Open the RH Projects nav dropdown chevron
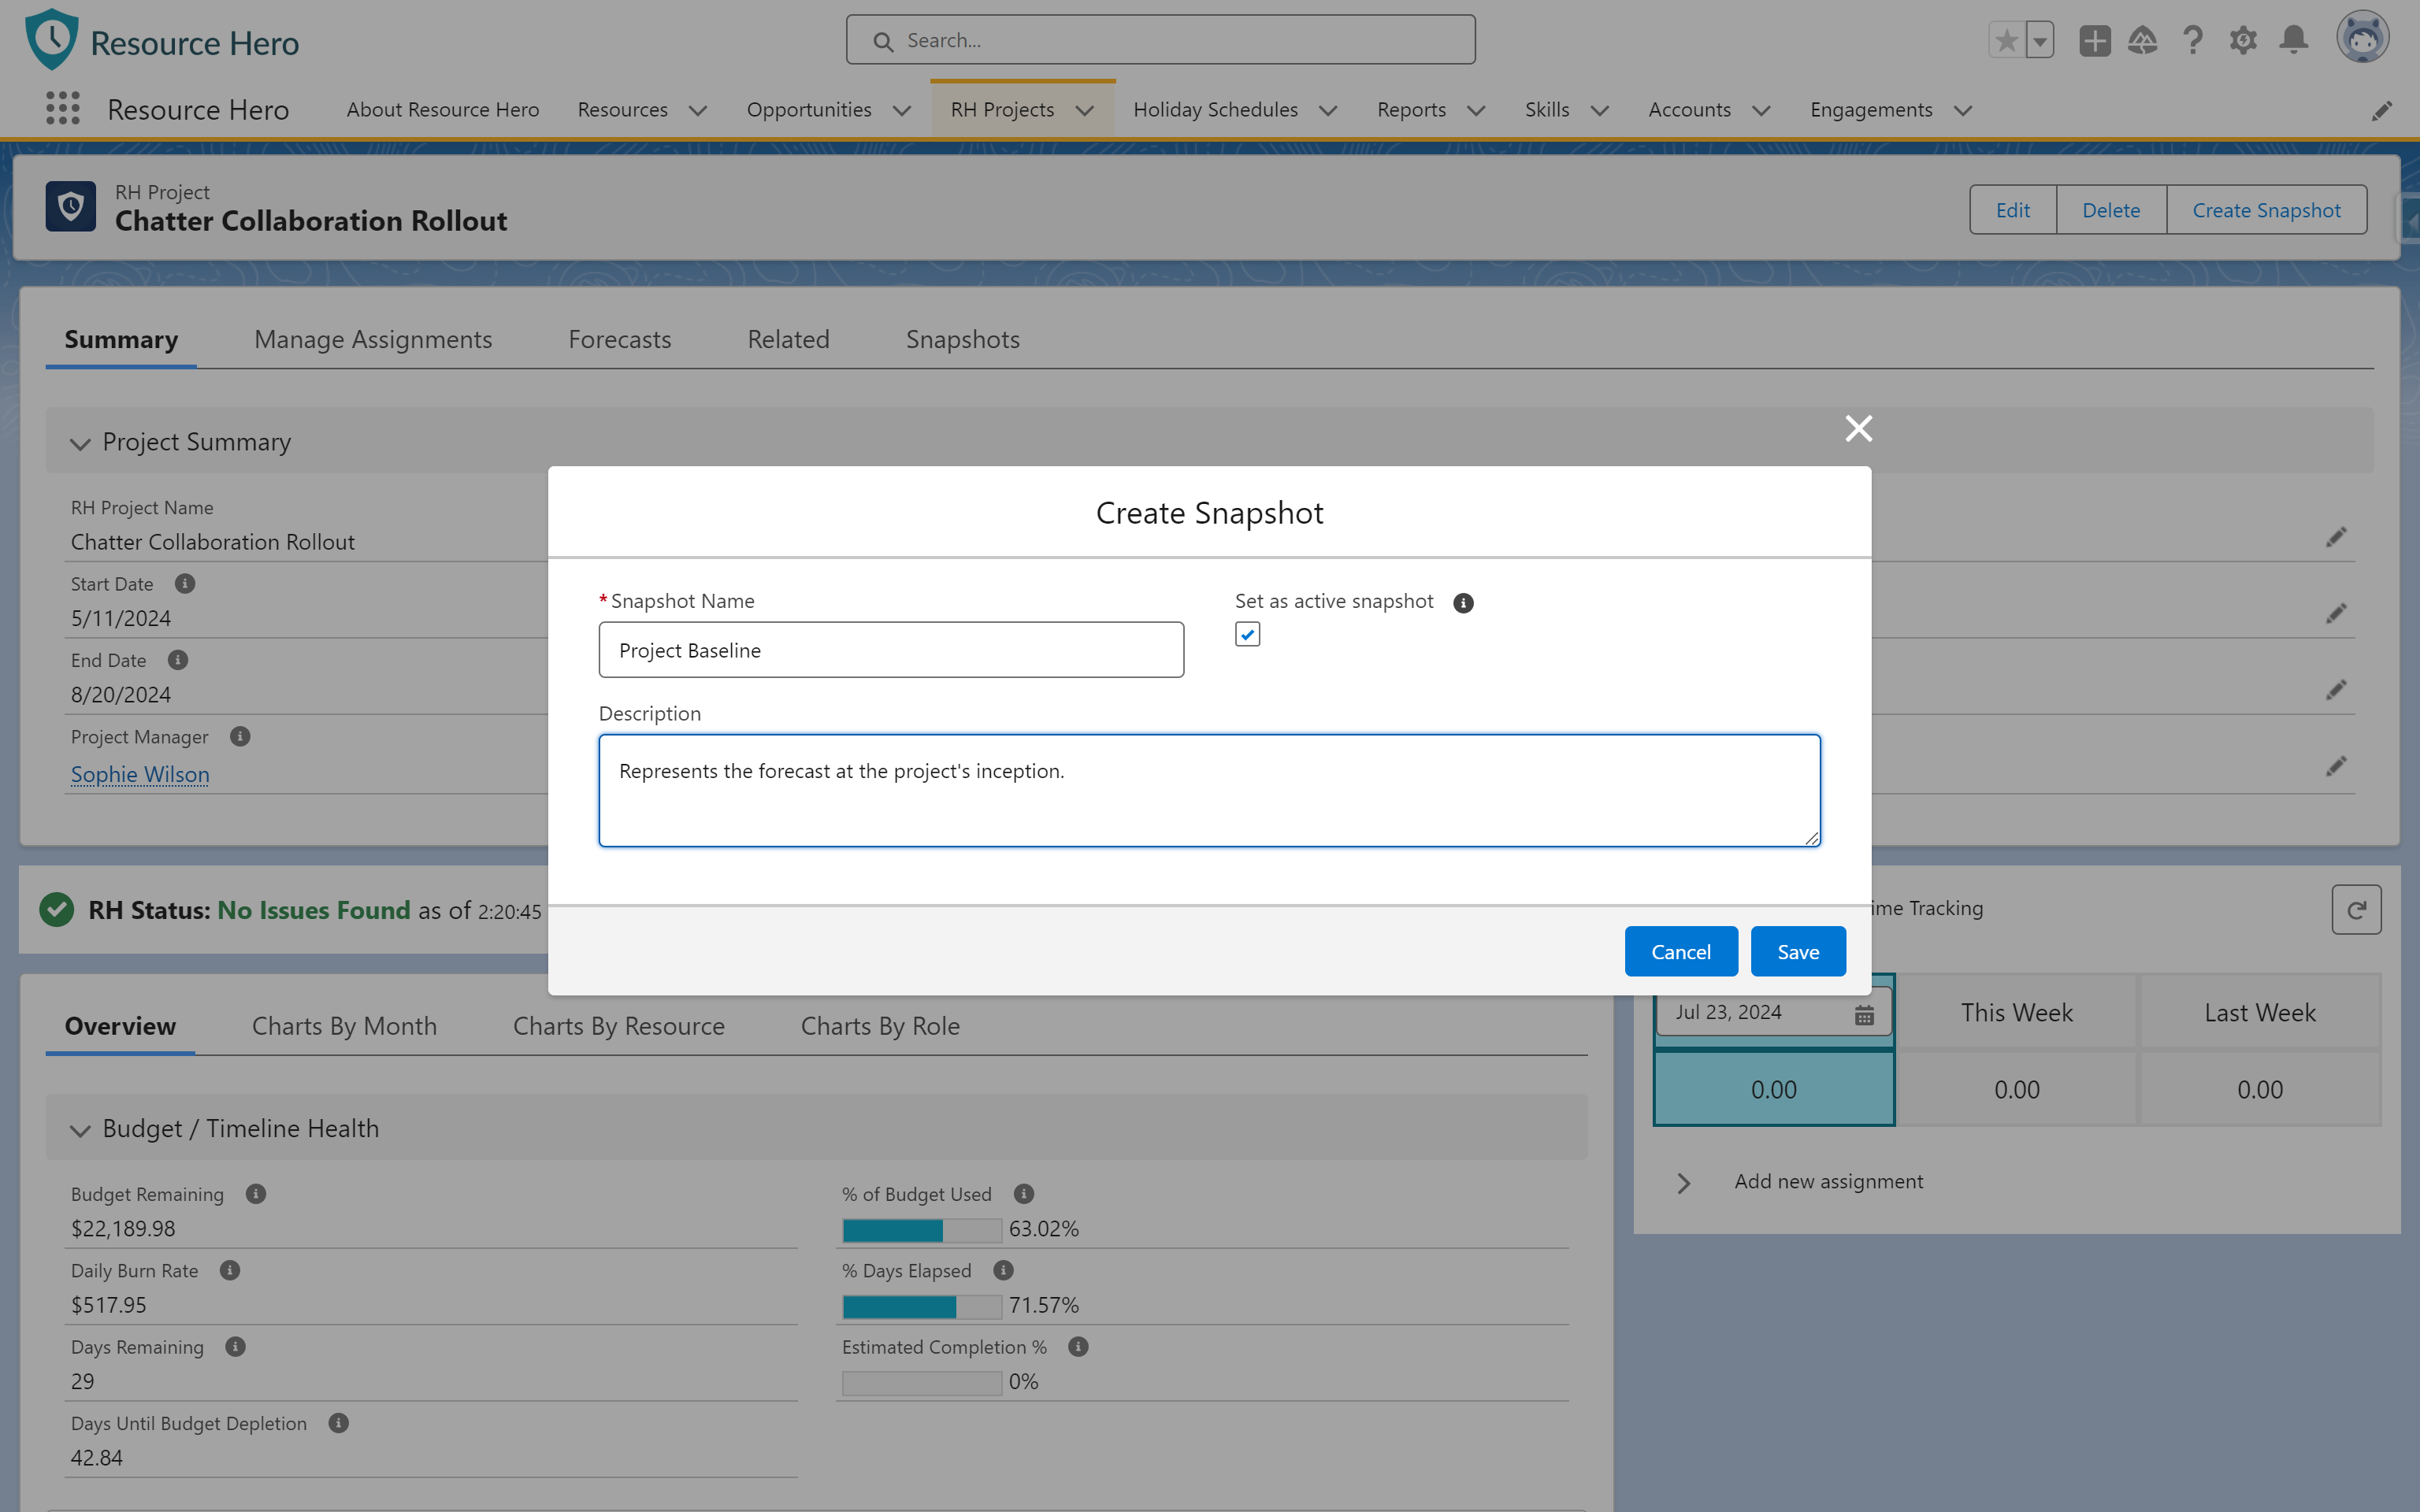This screenshot has width=2420, height=1512. (x=1084, y=110)
